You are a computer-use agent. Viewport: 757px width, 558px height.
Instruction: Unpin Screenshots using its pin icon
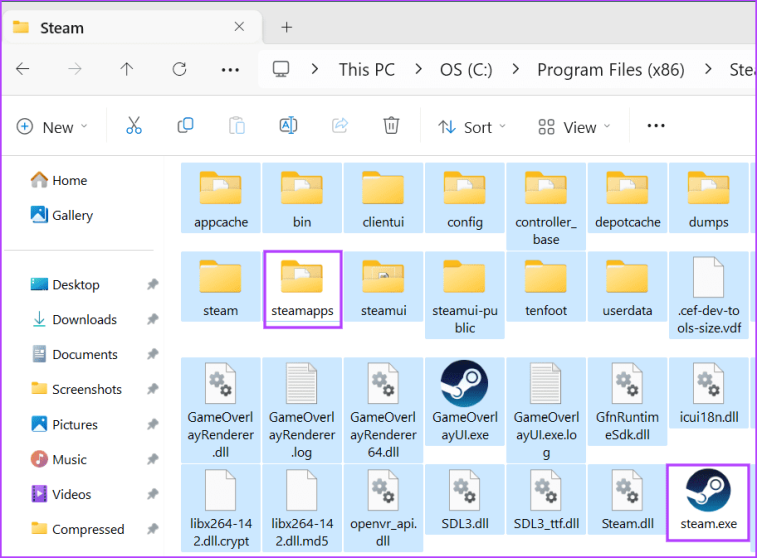click(x=153, y=389)
